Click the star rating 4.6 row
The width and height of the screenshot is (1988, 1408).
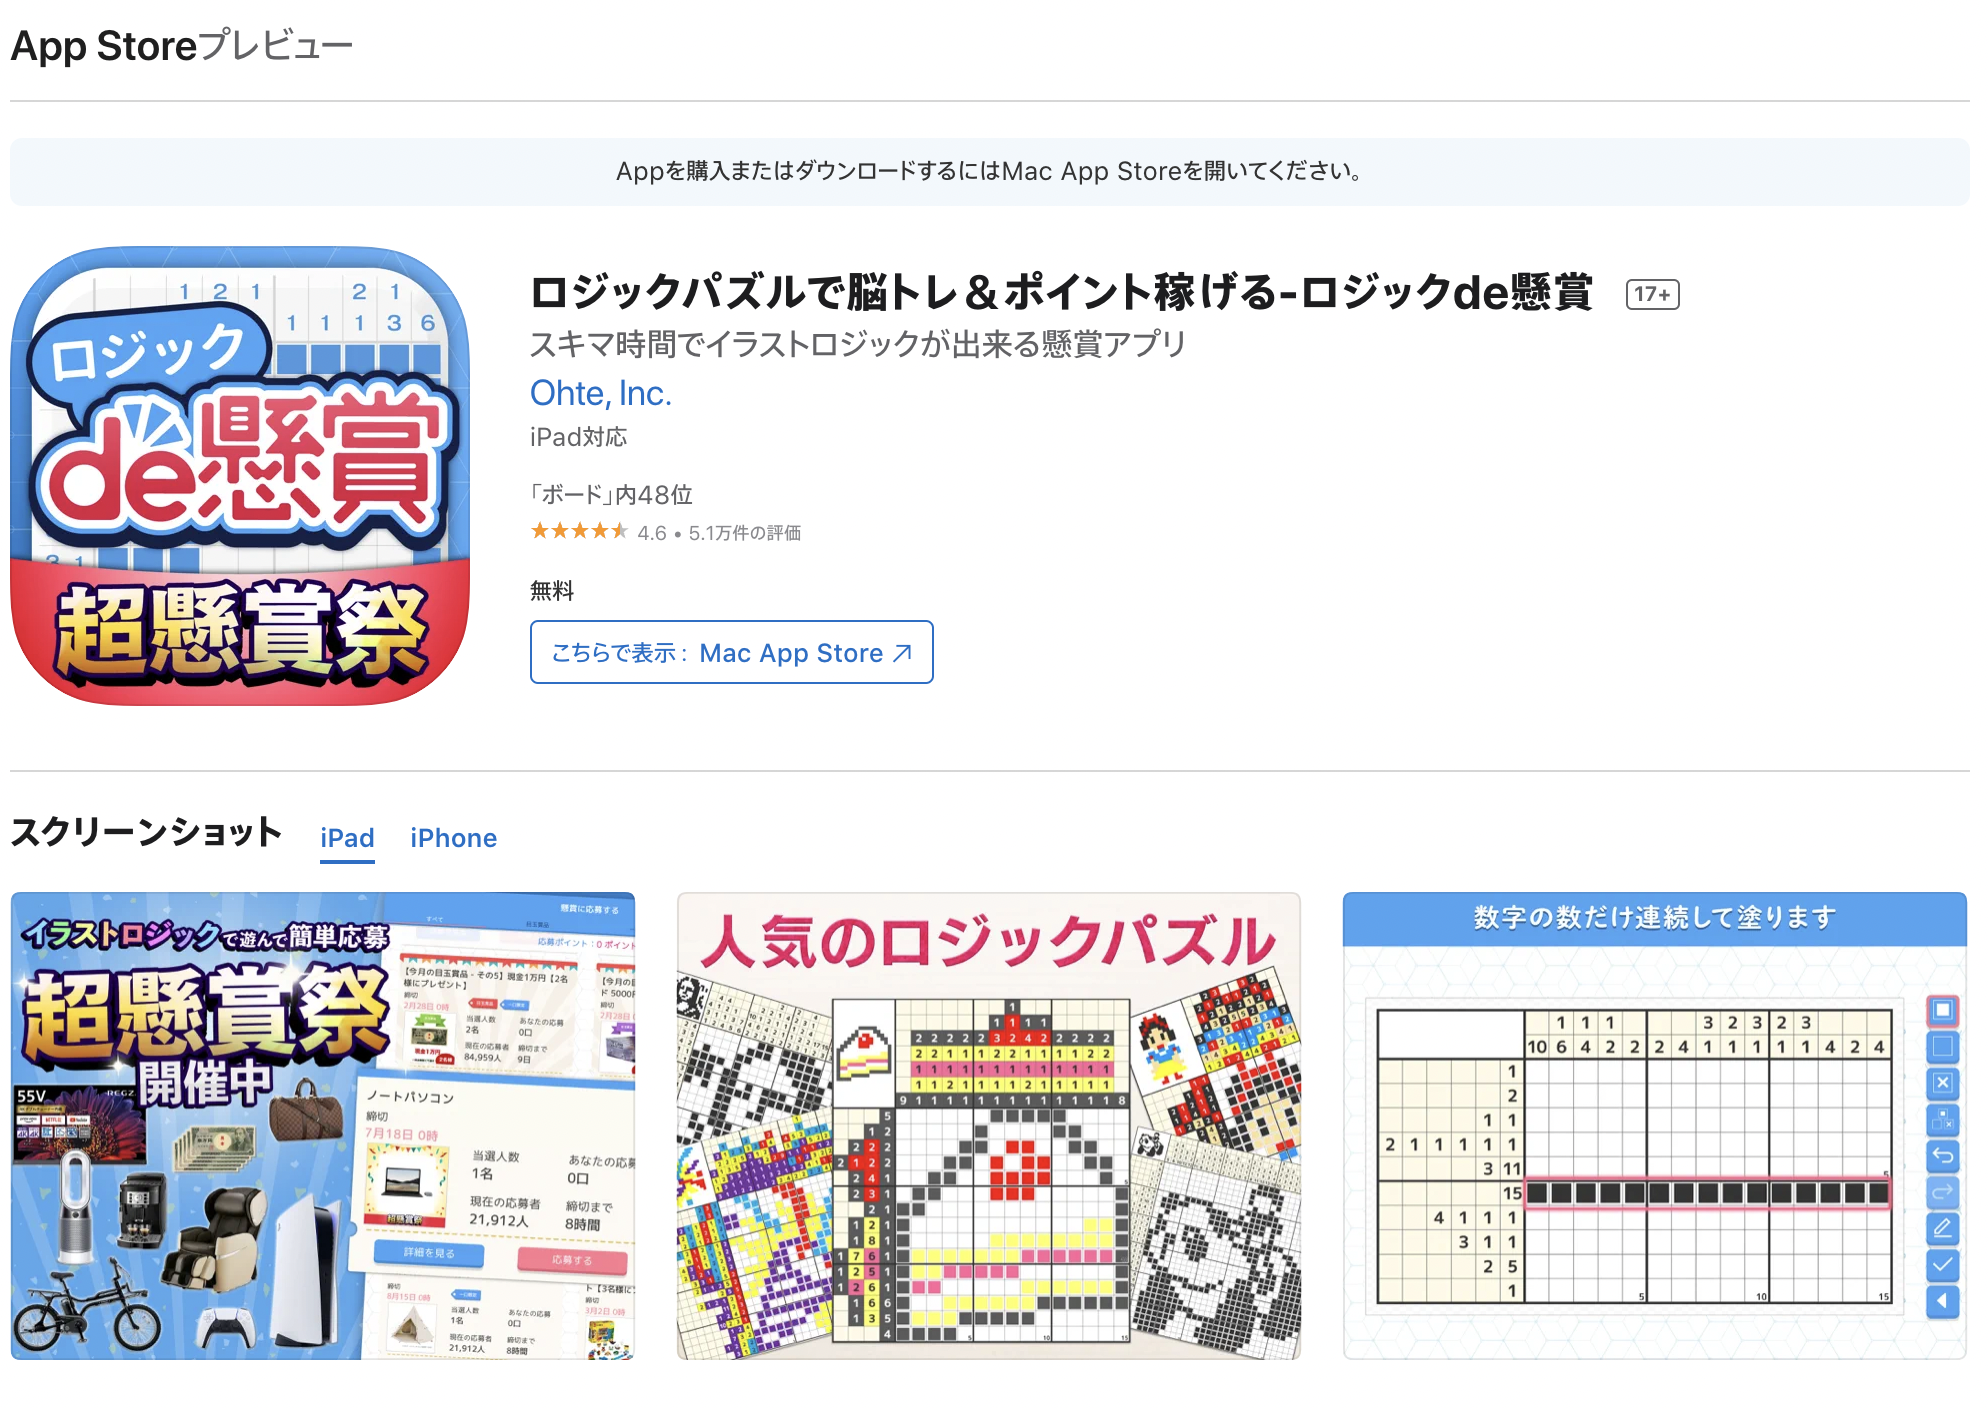[x=665, y=532]
